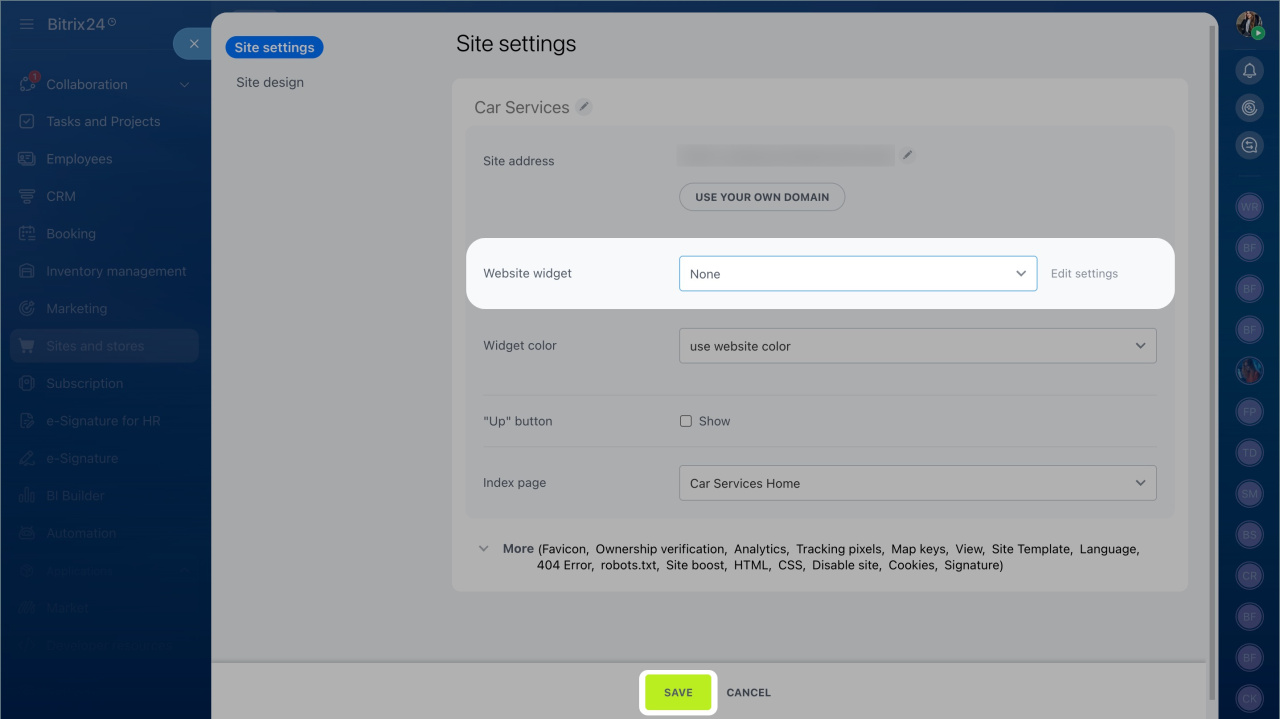The image size is (1280, 719).
Task: Click the edit pencil beside site address
Action: click(x=907, y=155)
